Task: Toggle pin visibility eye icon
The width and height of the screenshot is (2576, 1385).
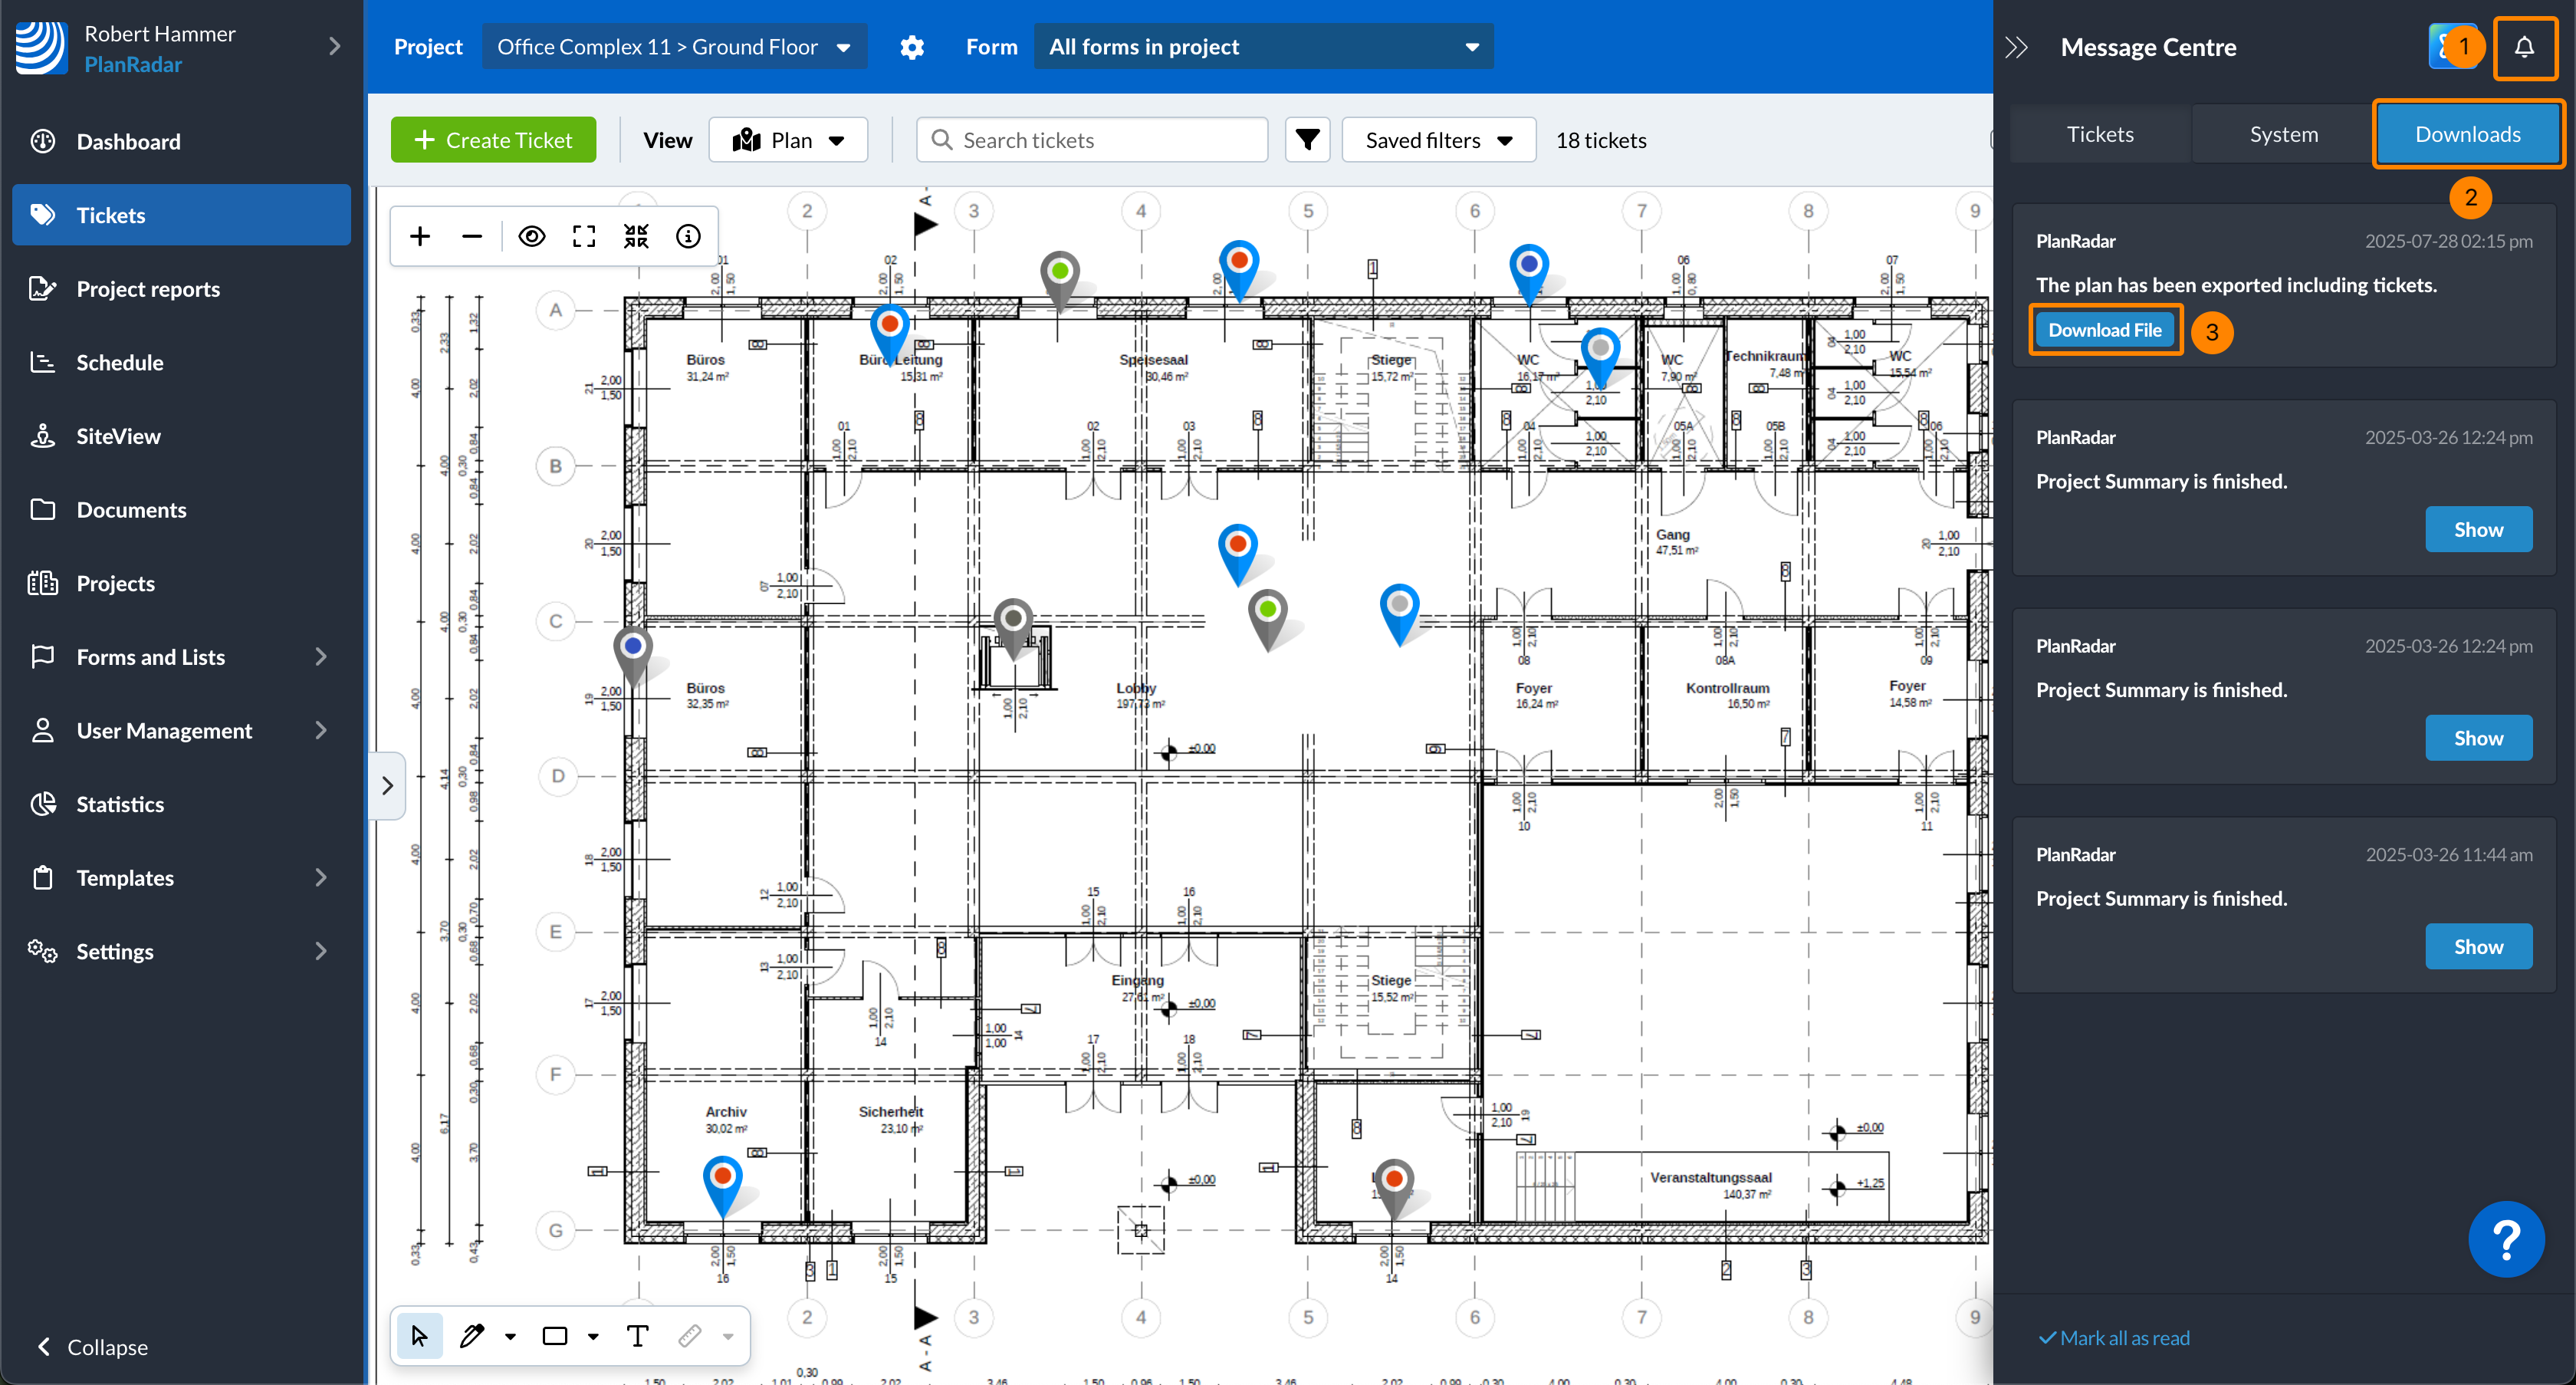Action: (x=532, y=236)
